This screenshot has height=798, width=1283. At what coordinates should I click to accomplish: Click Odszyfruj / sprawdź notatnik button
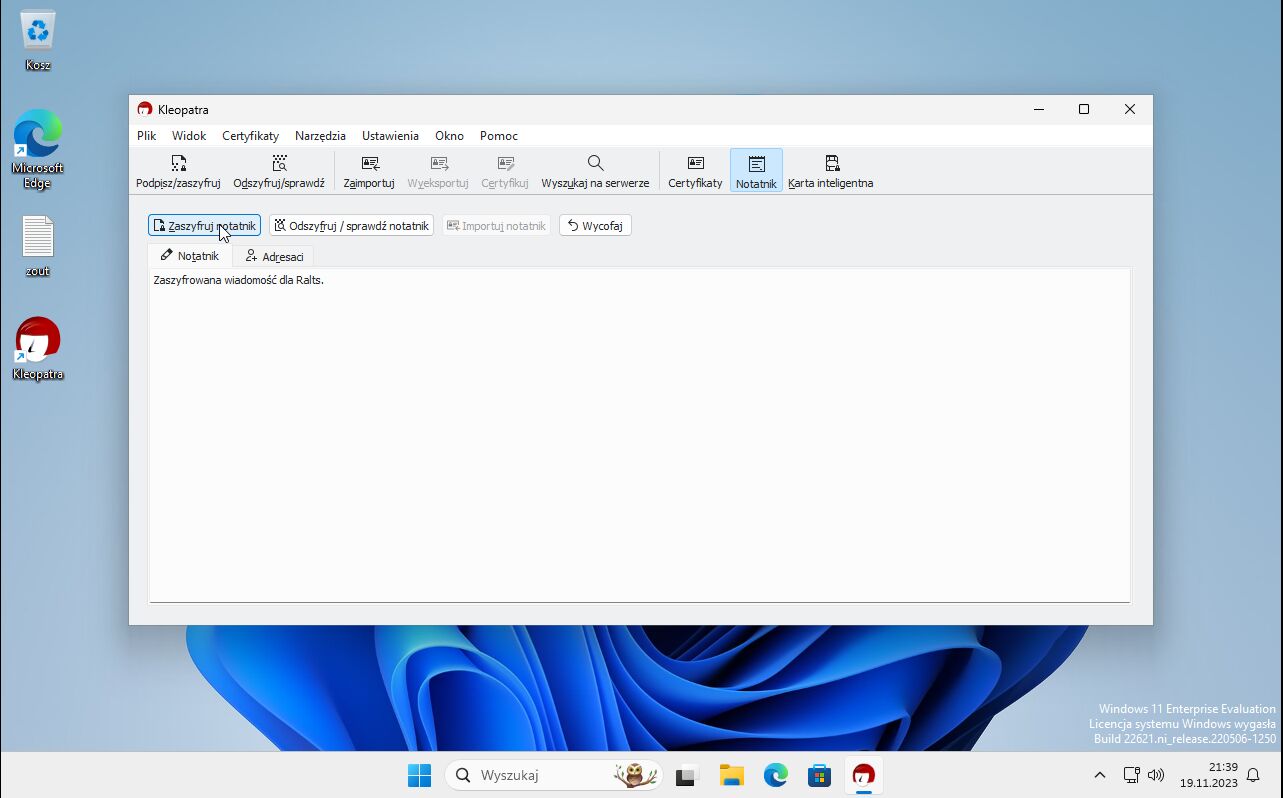point(351,226)
